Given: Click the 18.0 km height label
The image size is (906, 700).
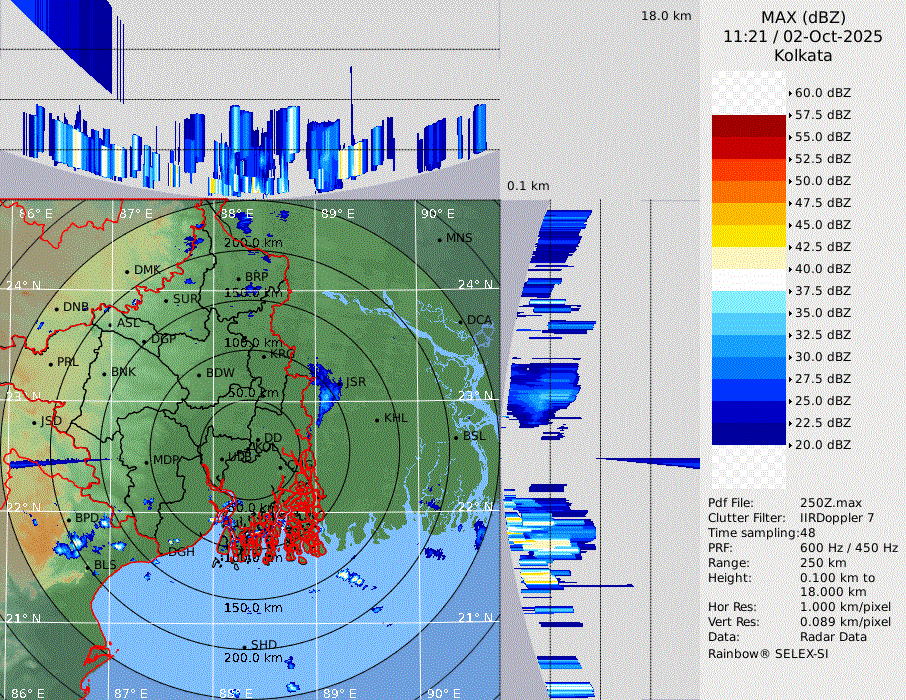Looking at the screenshot, I should (666, 16).
